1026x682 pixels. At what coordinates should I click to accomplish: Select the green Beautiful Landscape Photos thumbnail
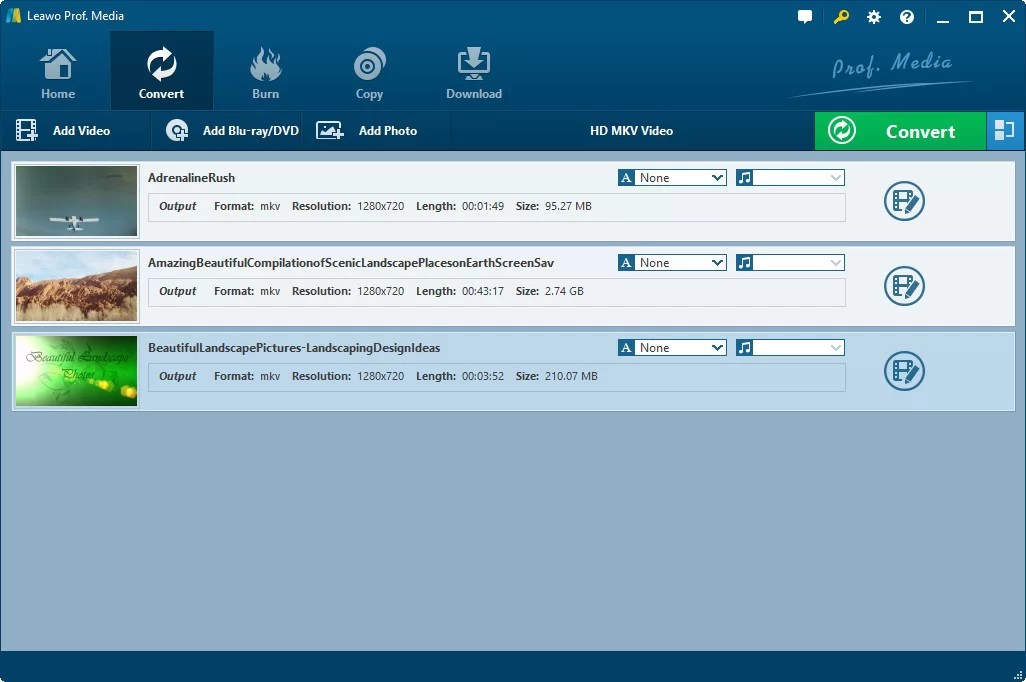tap(77, 371)
